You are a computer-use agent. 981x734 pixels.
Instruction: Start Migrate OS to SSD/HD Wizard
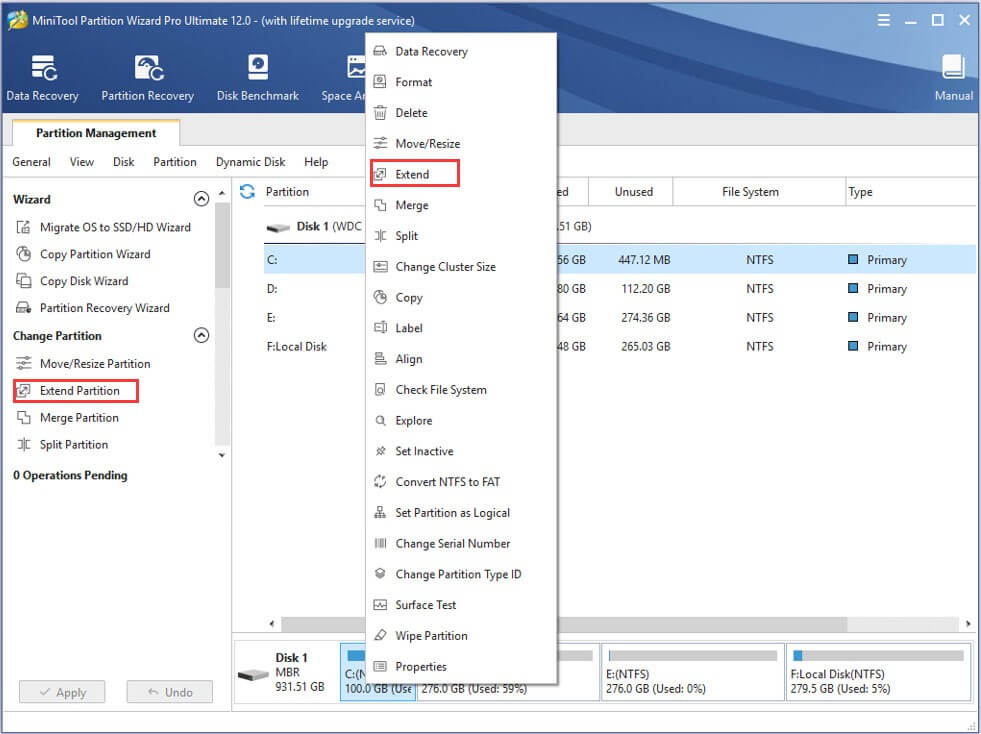pos(103,227)
